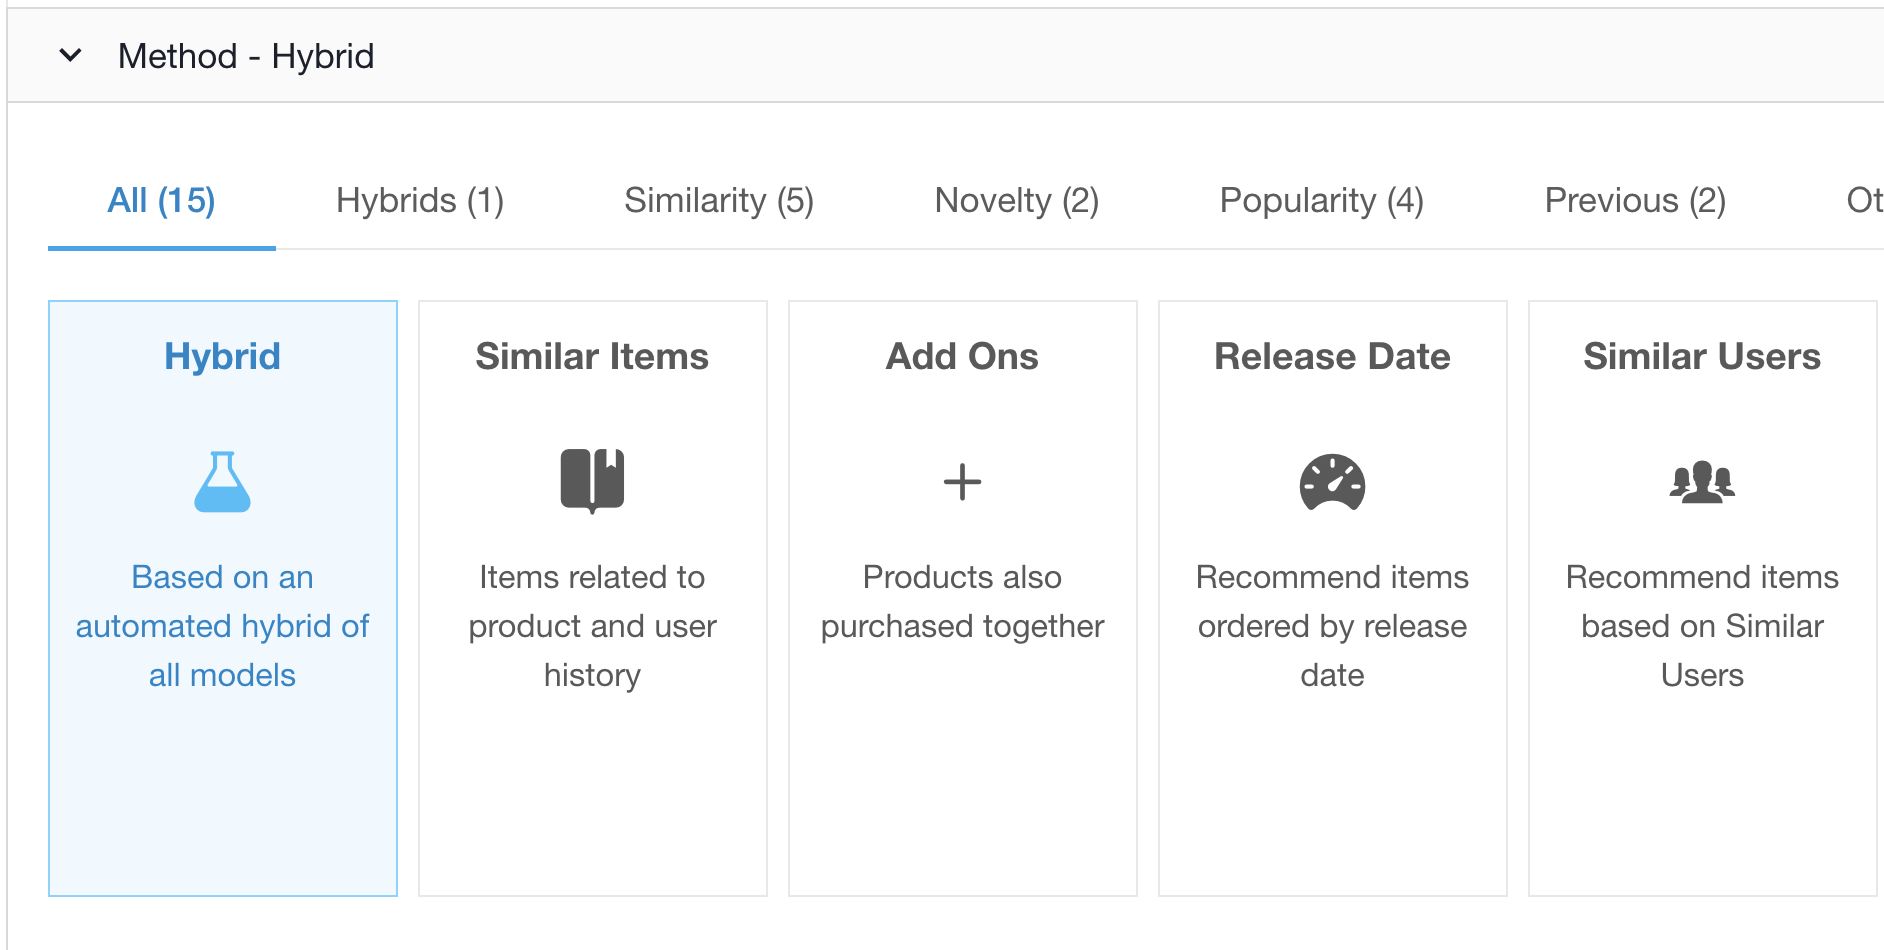Pick the Add Ons card heading
Screen dimensions: 1884x950
(962, 357)
